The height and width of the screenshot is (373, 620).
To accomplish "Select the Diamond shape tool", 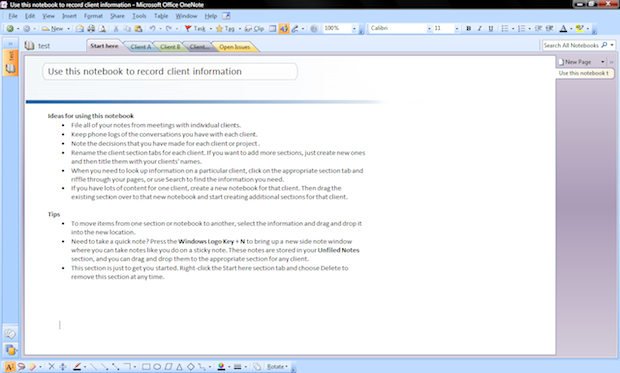I will click(x=191, y=367).
